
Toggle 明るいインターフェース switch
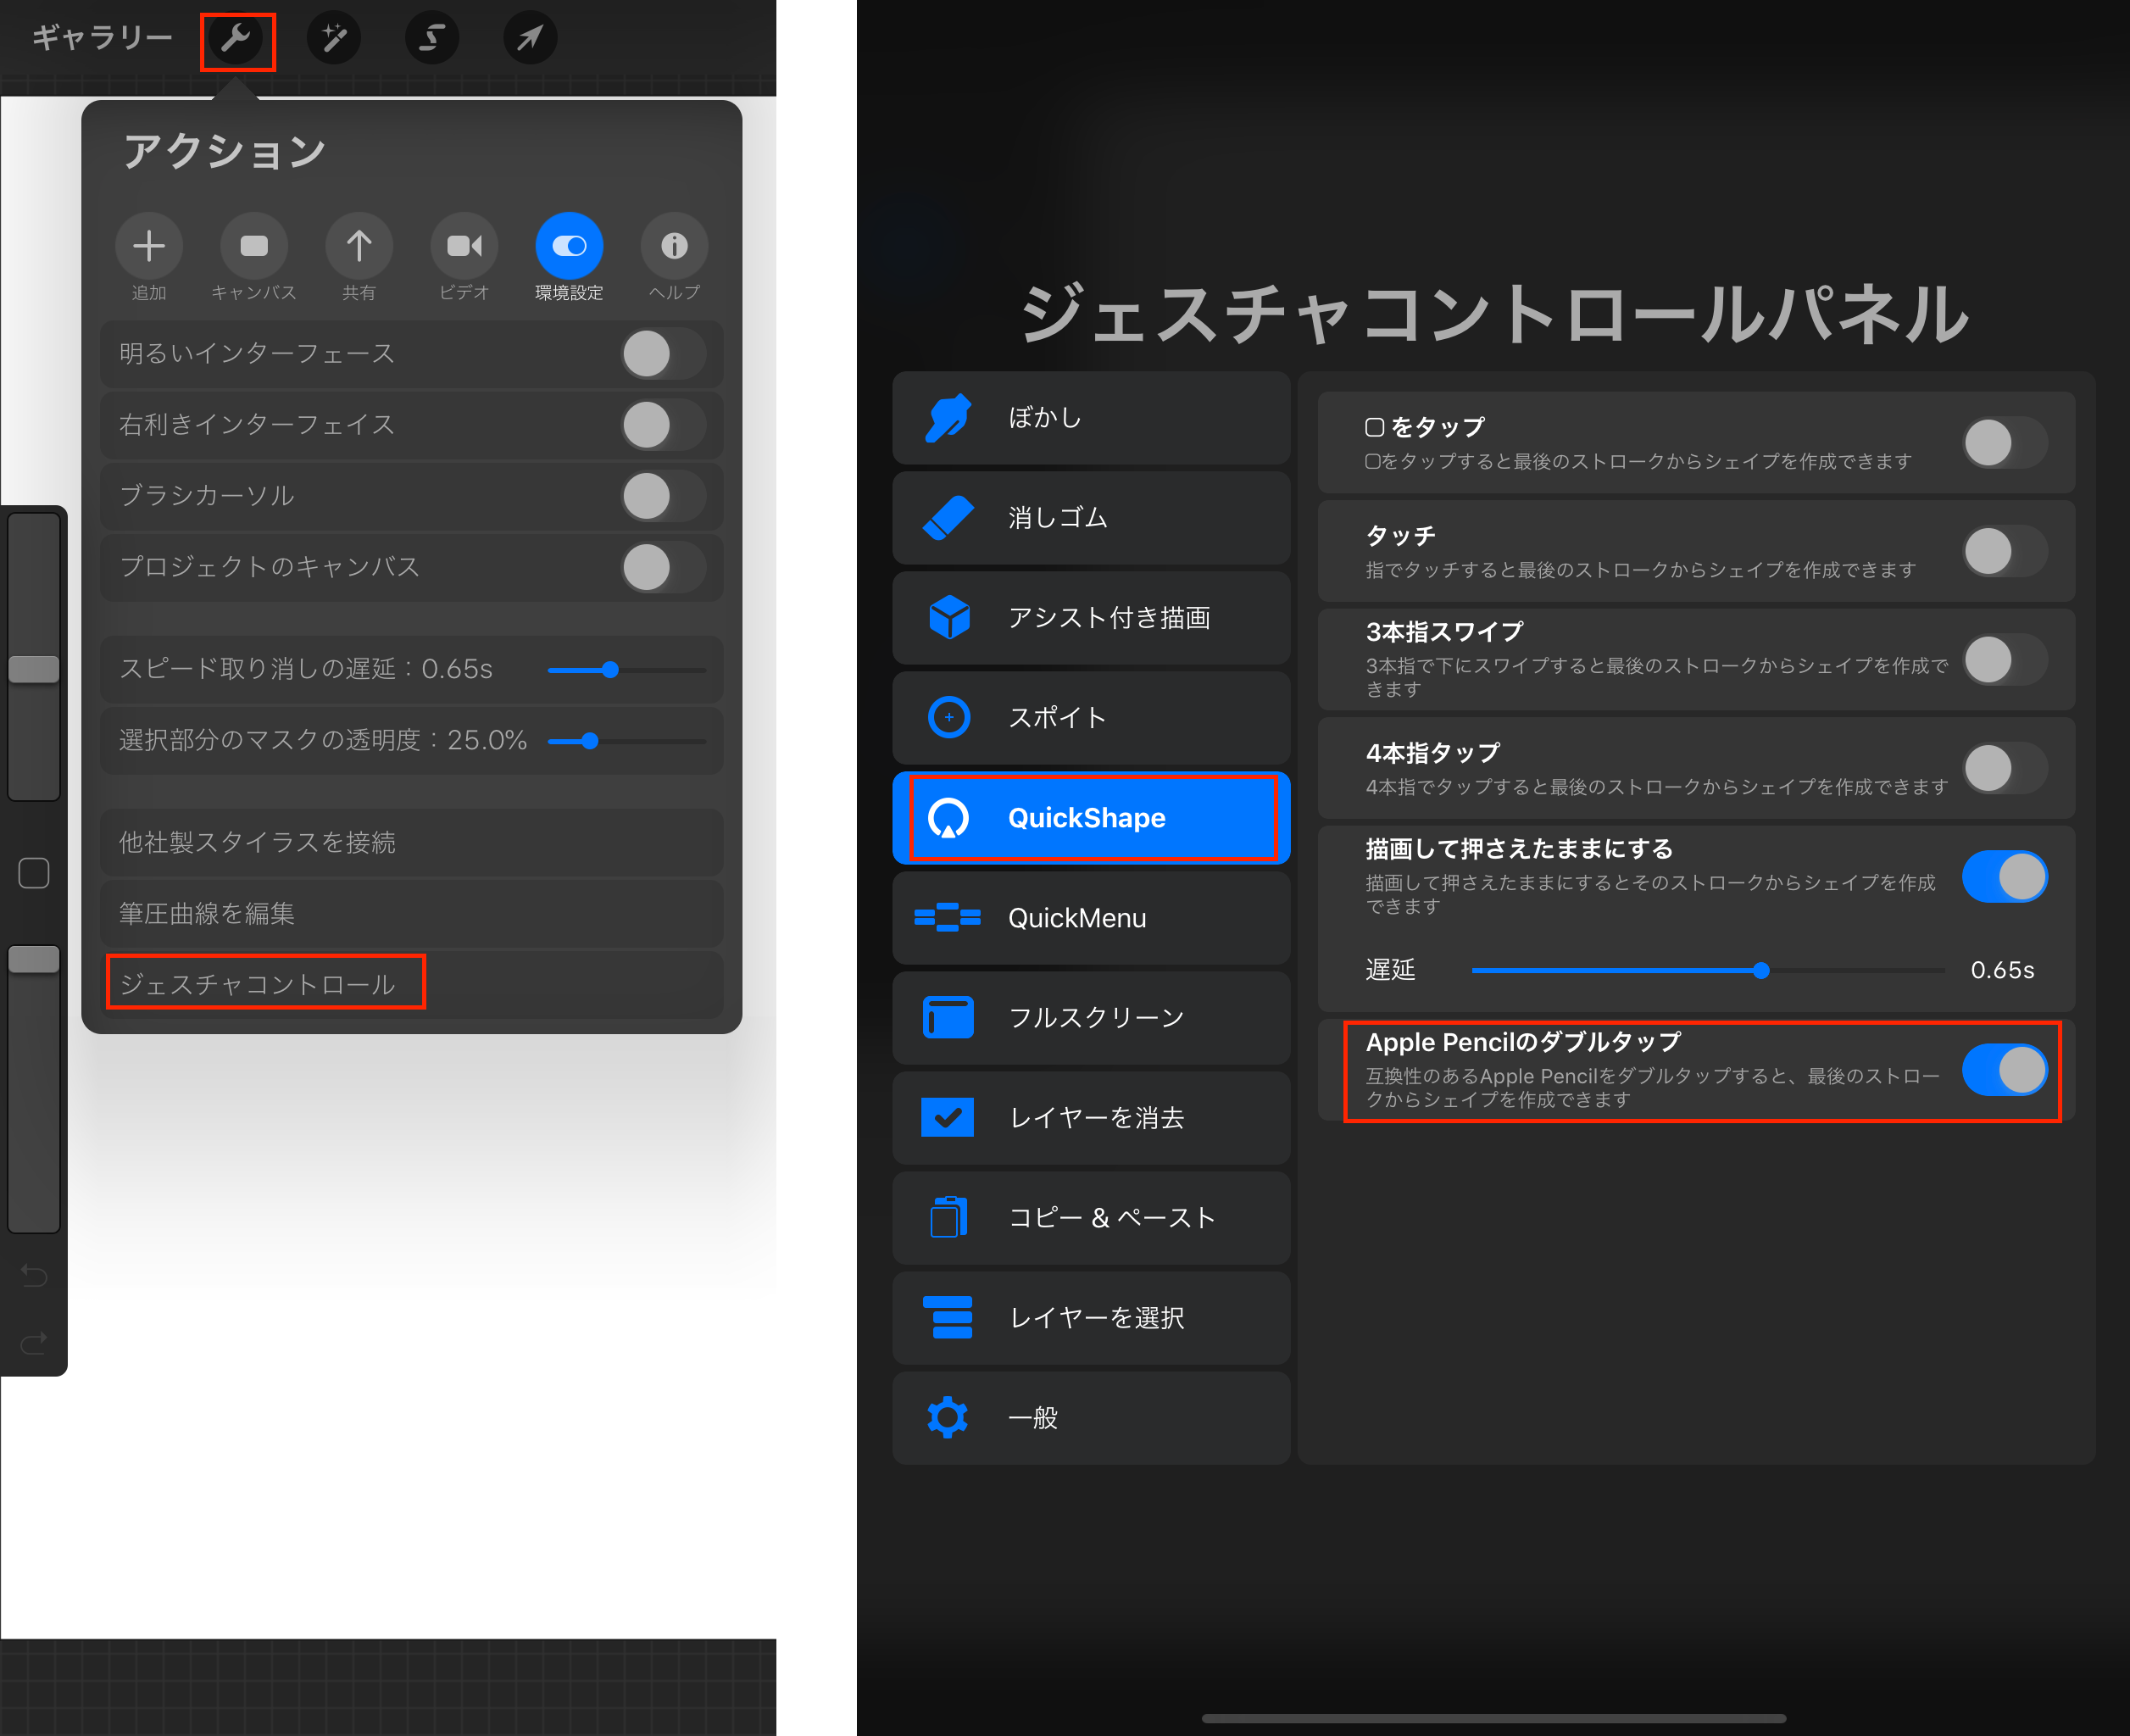[663, 354]
